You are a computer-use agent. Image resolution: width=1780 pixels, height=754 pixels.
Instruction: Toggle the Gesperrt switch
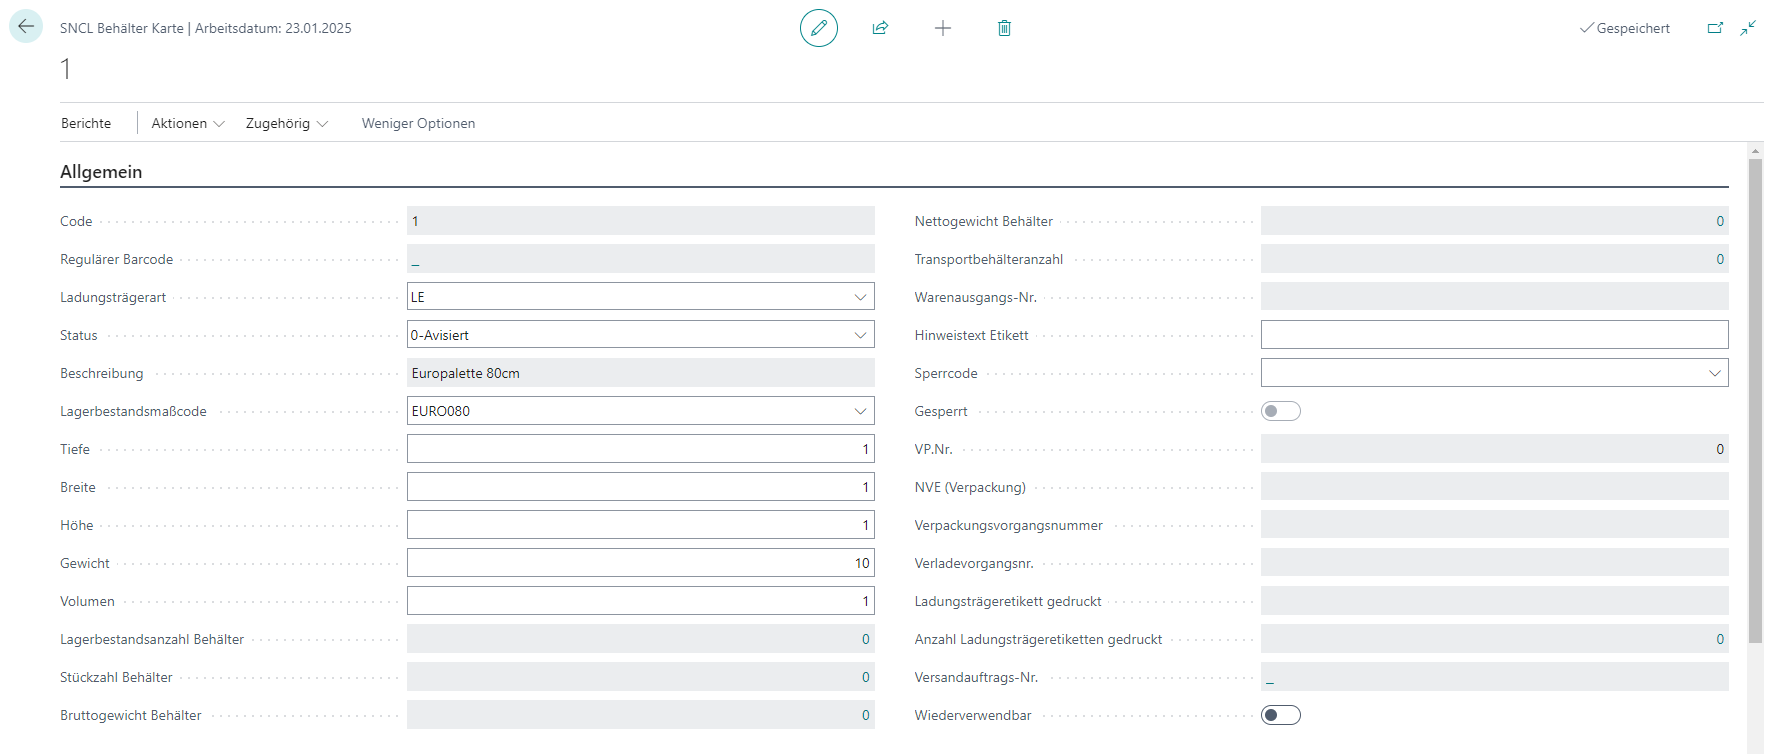[1280, 411]
